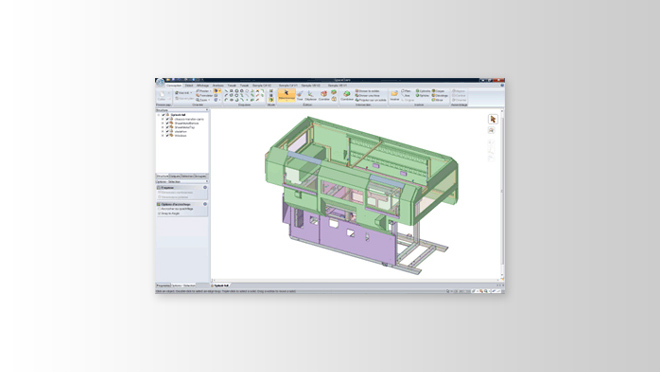
Task: Toggle checkbox of the top root assembly node
Action: tap(163, 114)
